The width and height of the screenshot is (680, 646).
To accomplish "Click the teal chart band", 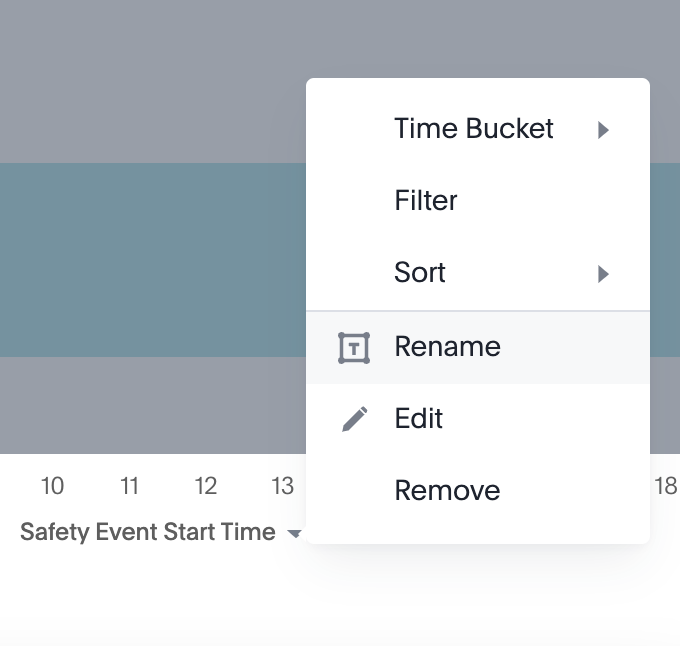I will click(x=150, y=260).
